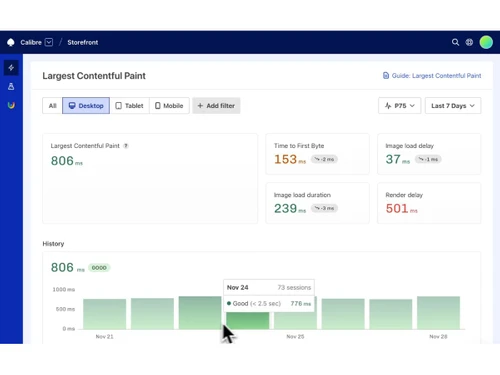Go to Storefront breadcrumb
500x375 pixels.
point(83,42)
